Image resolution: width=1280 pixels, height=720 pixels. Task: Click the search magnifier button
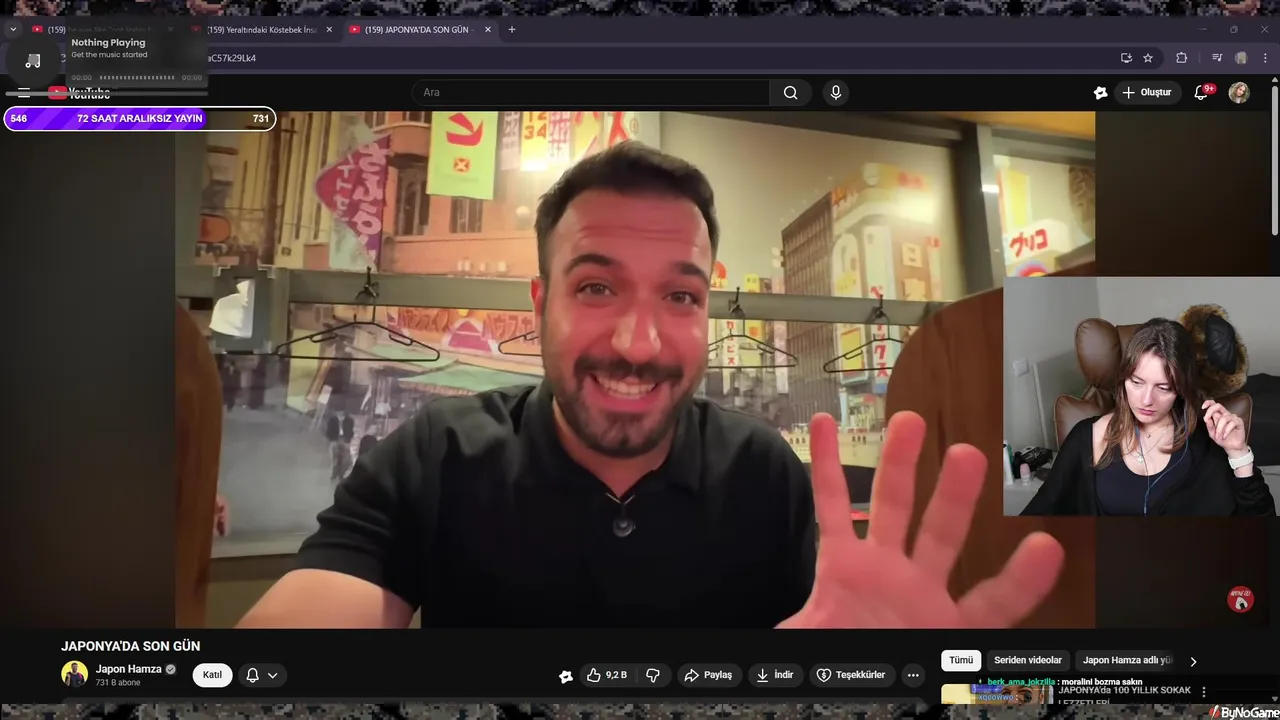pos(790,93)
